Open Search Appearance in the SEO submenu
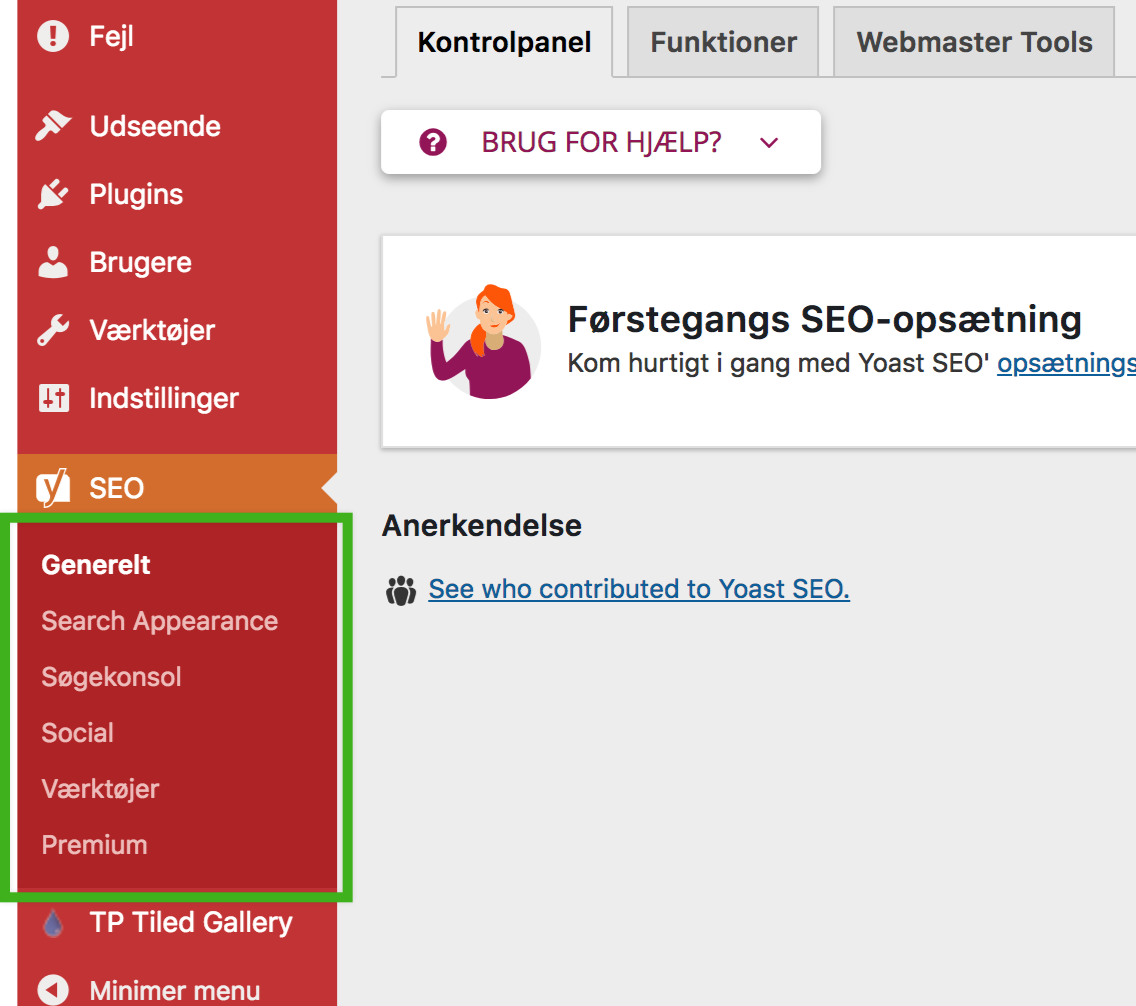Image resolution: width=1136 pixels, height=1006 pixels. 159,621
